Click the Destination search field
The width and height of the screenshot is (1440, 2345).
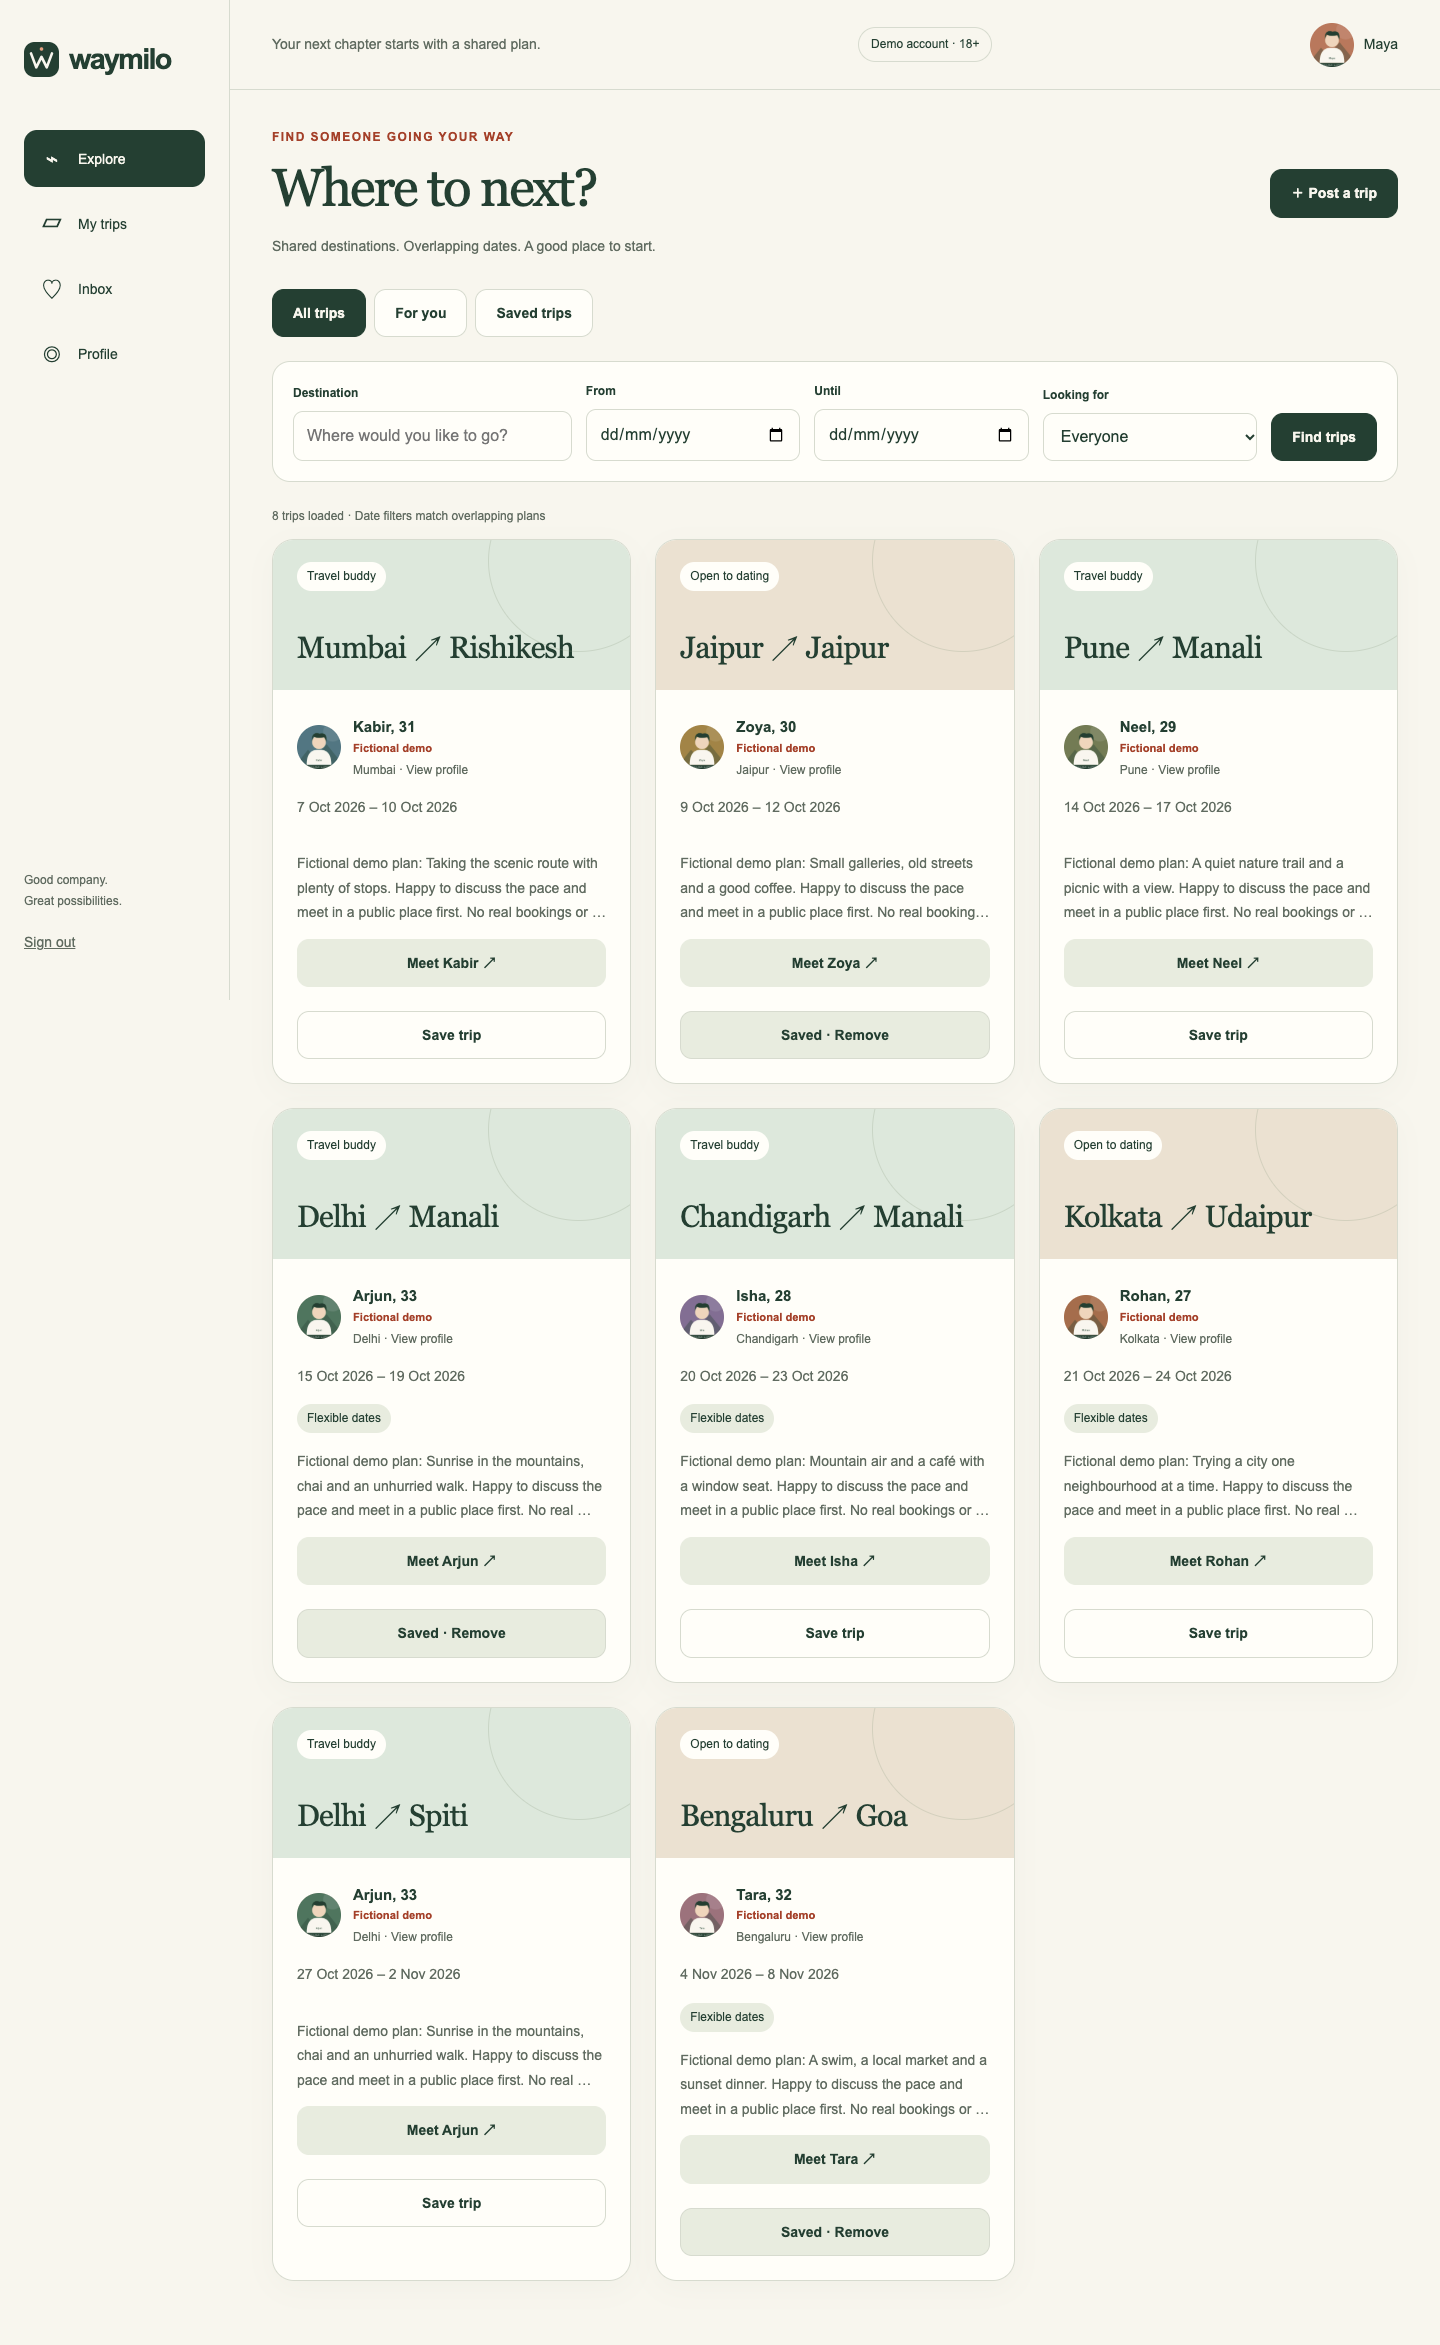point(432,436)
